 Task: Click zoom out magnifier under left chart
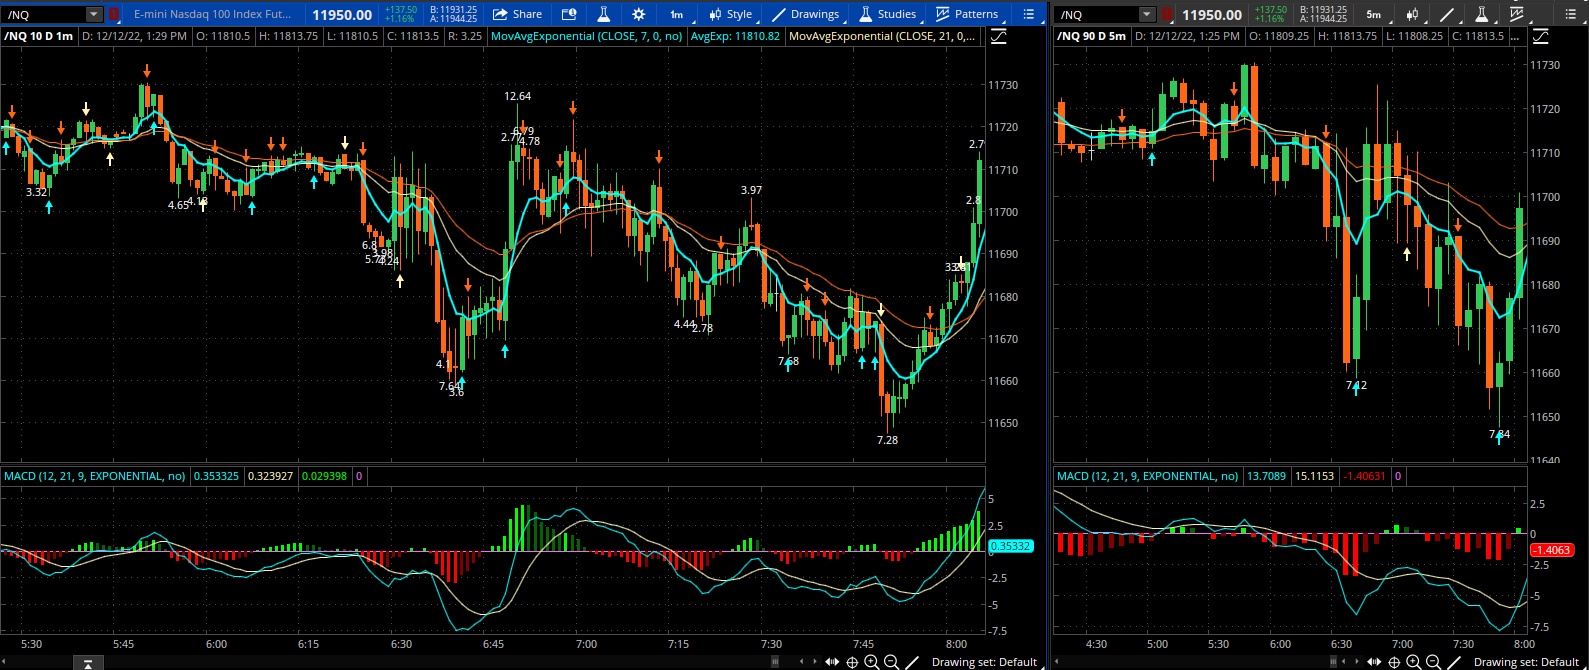tap(891, 662)
